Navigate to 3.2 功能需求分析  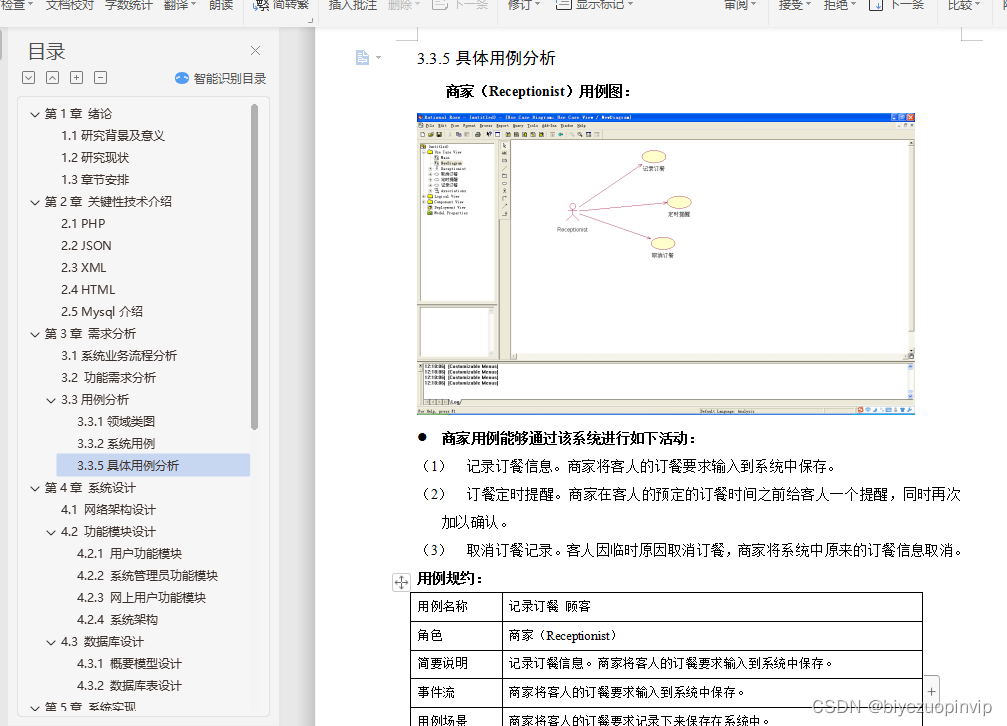109,377
